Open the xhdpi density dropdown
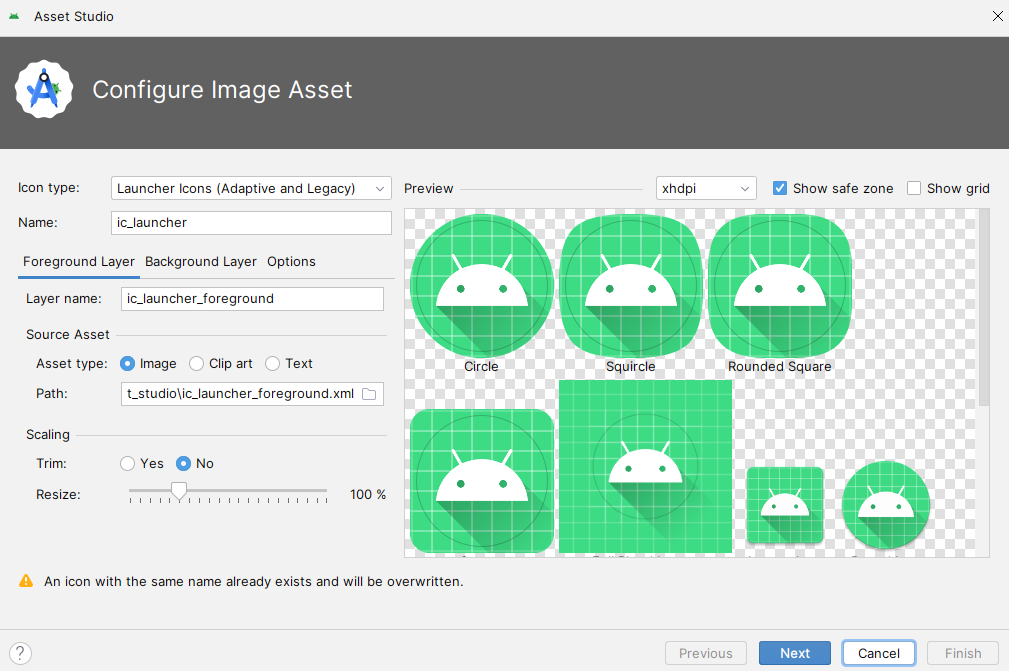Viewport: 1009px width, 671px height. [706, 188]
